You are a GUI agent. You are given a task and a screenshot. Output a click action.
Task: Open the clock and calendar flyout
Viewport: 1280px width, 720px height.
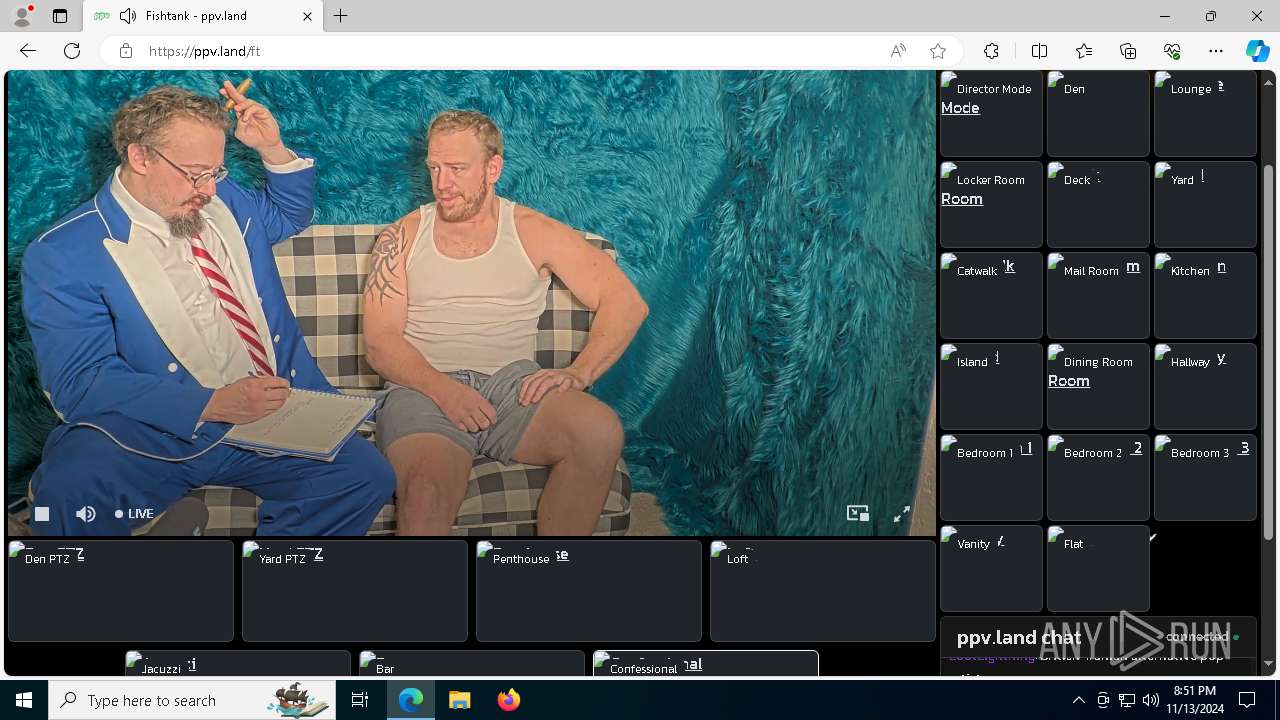point(1194,700)
